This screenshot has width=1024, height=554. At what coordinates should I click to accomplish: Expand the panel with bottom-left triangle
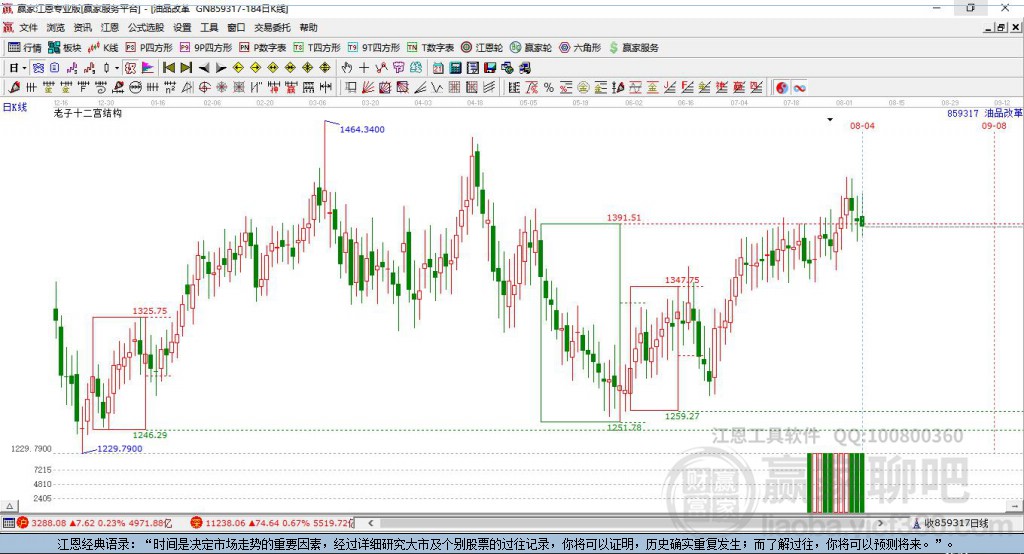pyautogui.click(x=9, y=506)
